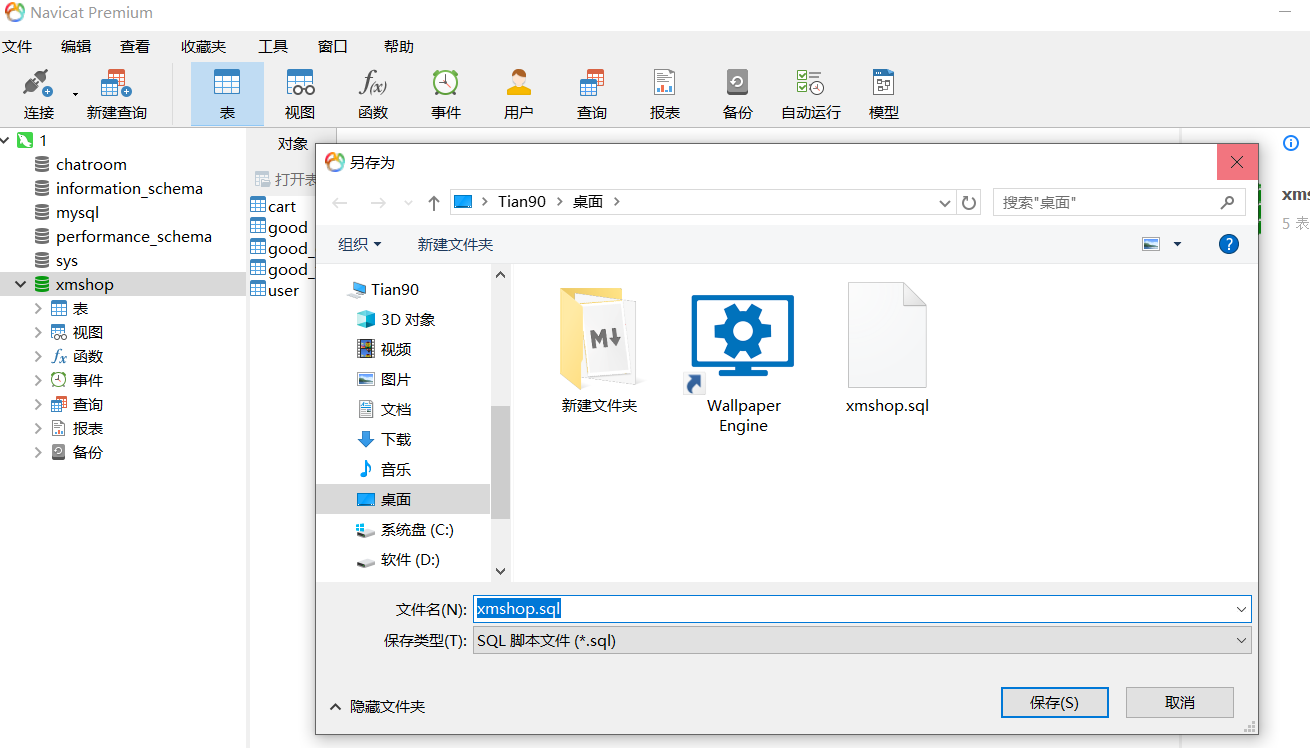1310x748 pixels.
Task: Click the 函数 (Functions) toolbar icon
Action: tap(372, 92)
